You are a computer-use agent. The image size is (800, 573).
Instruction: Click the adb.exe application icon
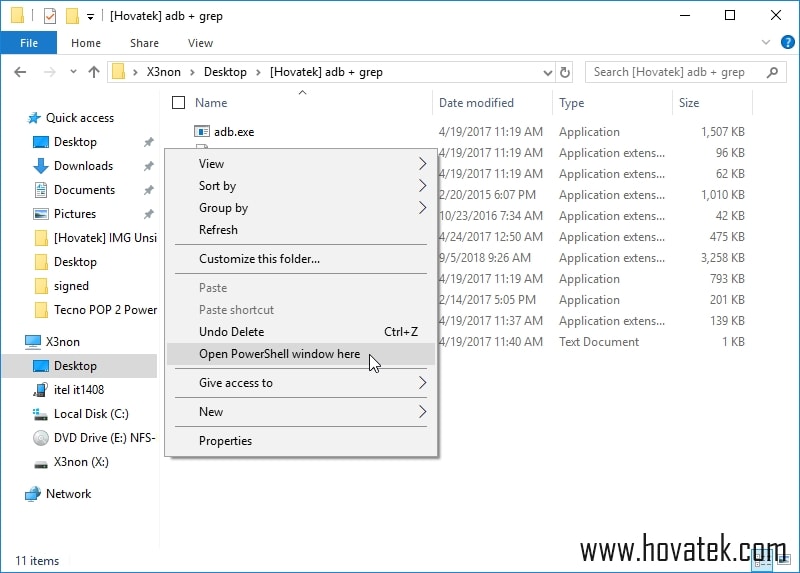pos(202,132)
